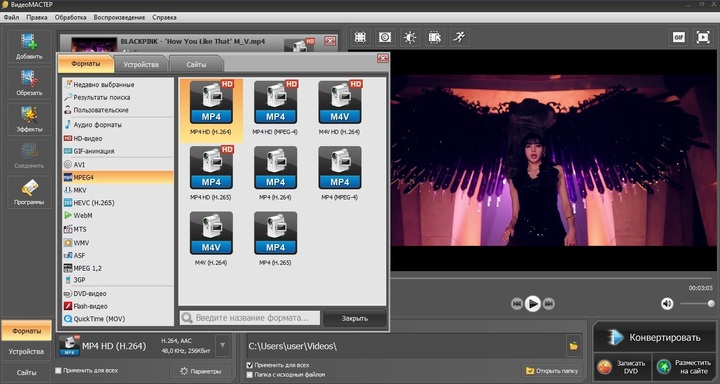720x384 pixels.
Task: Click the Сайты button in the bottom-left panel
Action: (x=26, y=372)
